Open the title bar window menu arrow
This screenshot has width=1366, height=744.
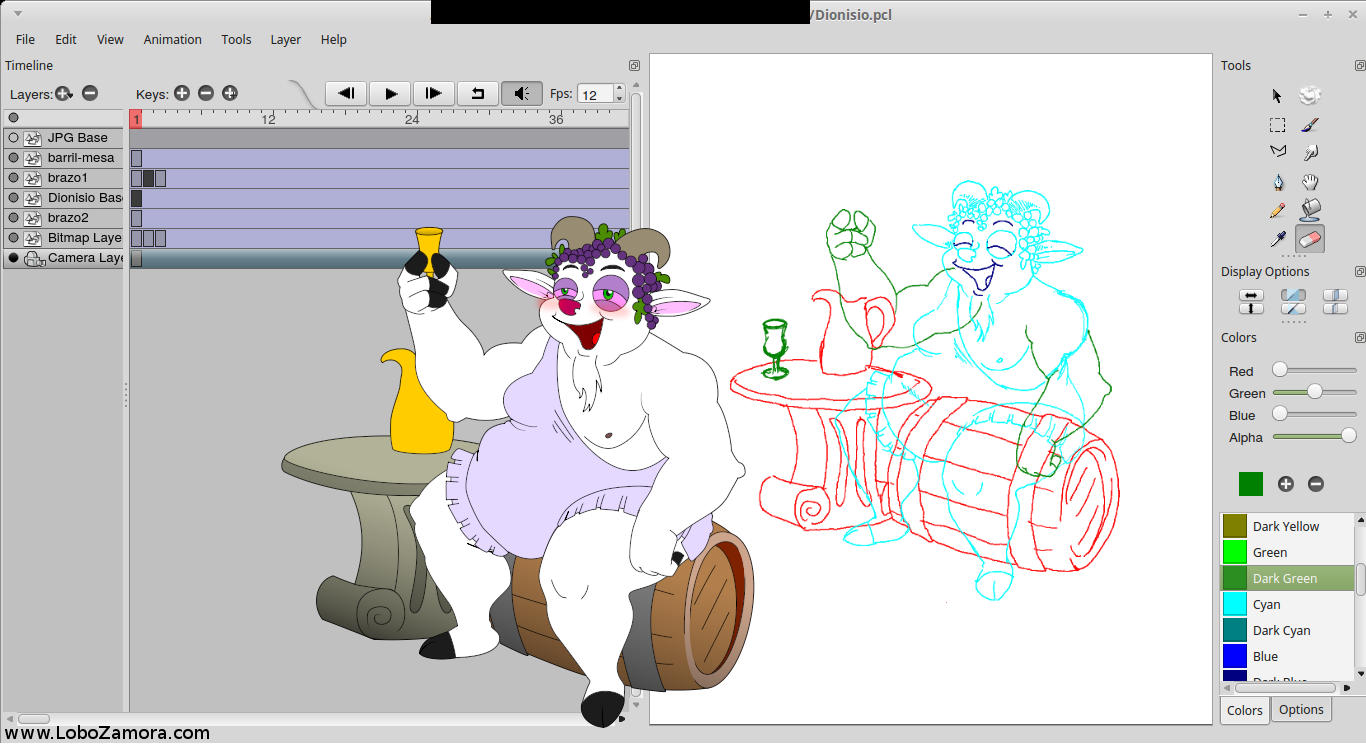(17, 13)
